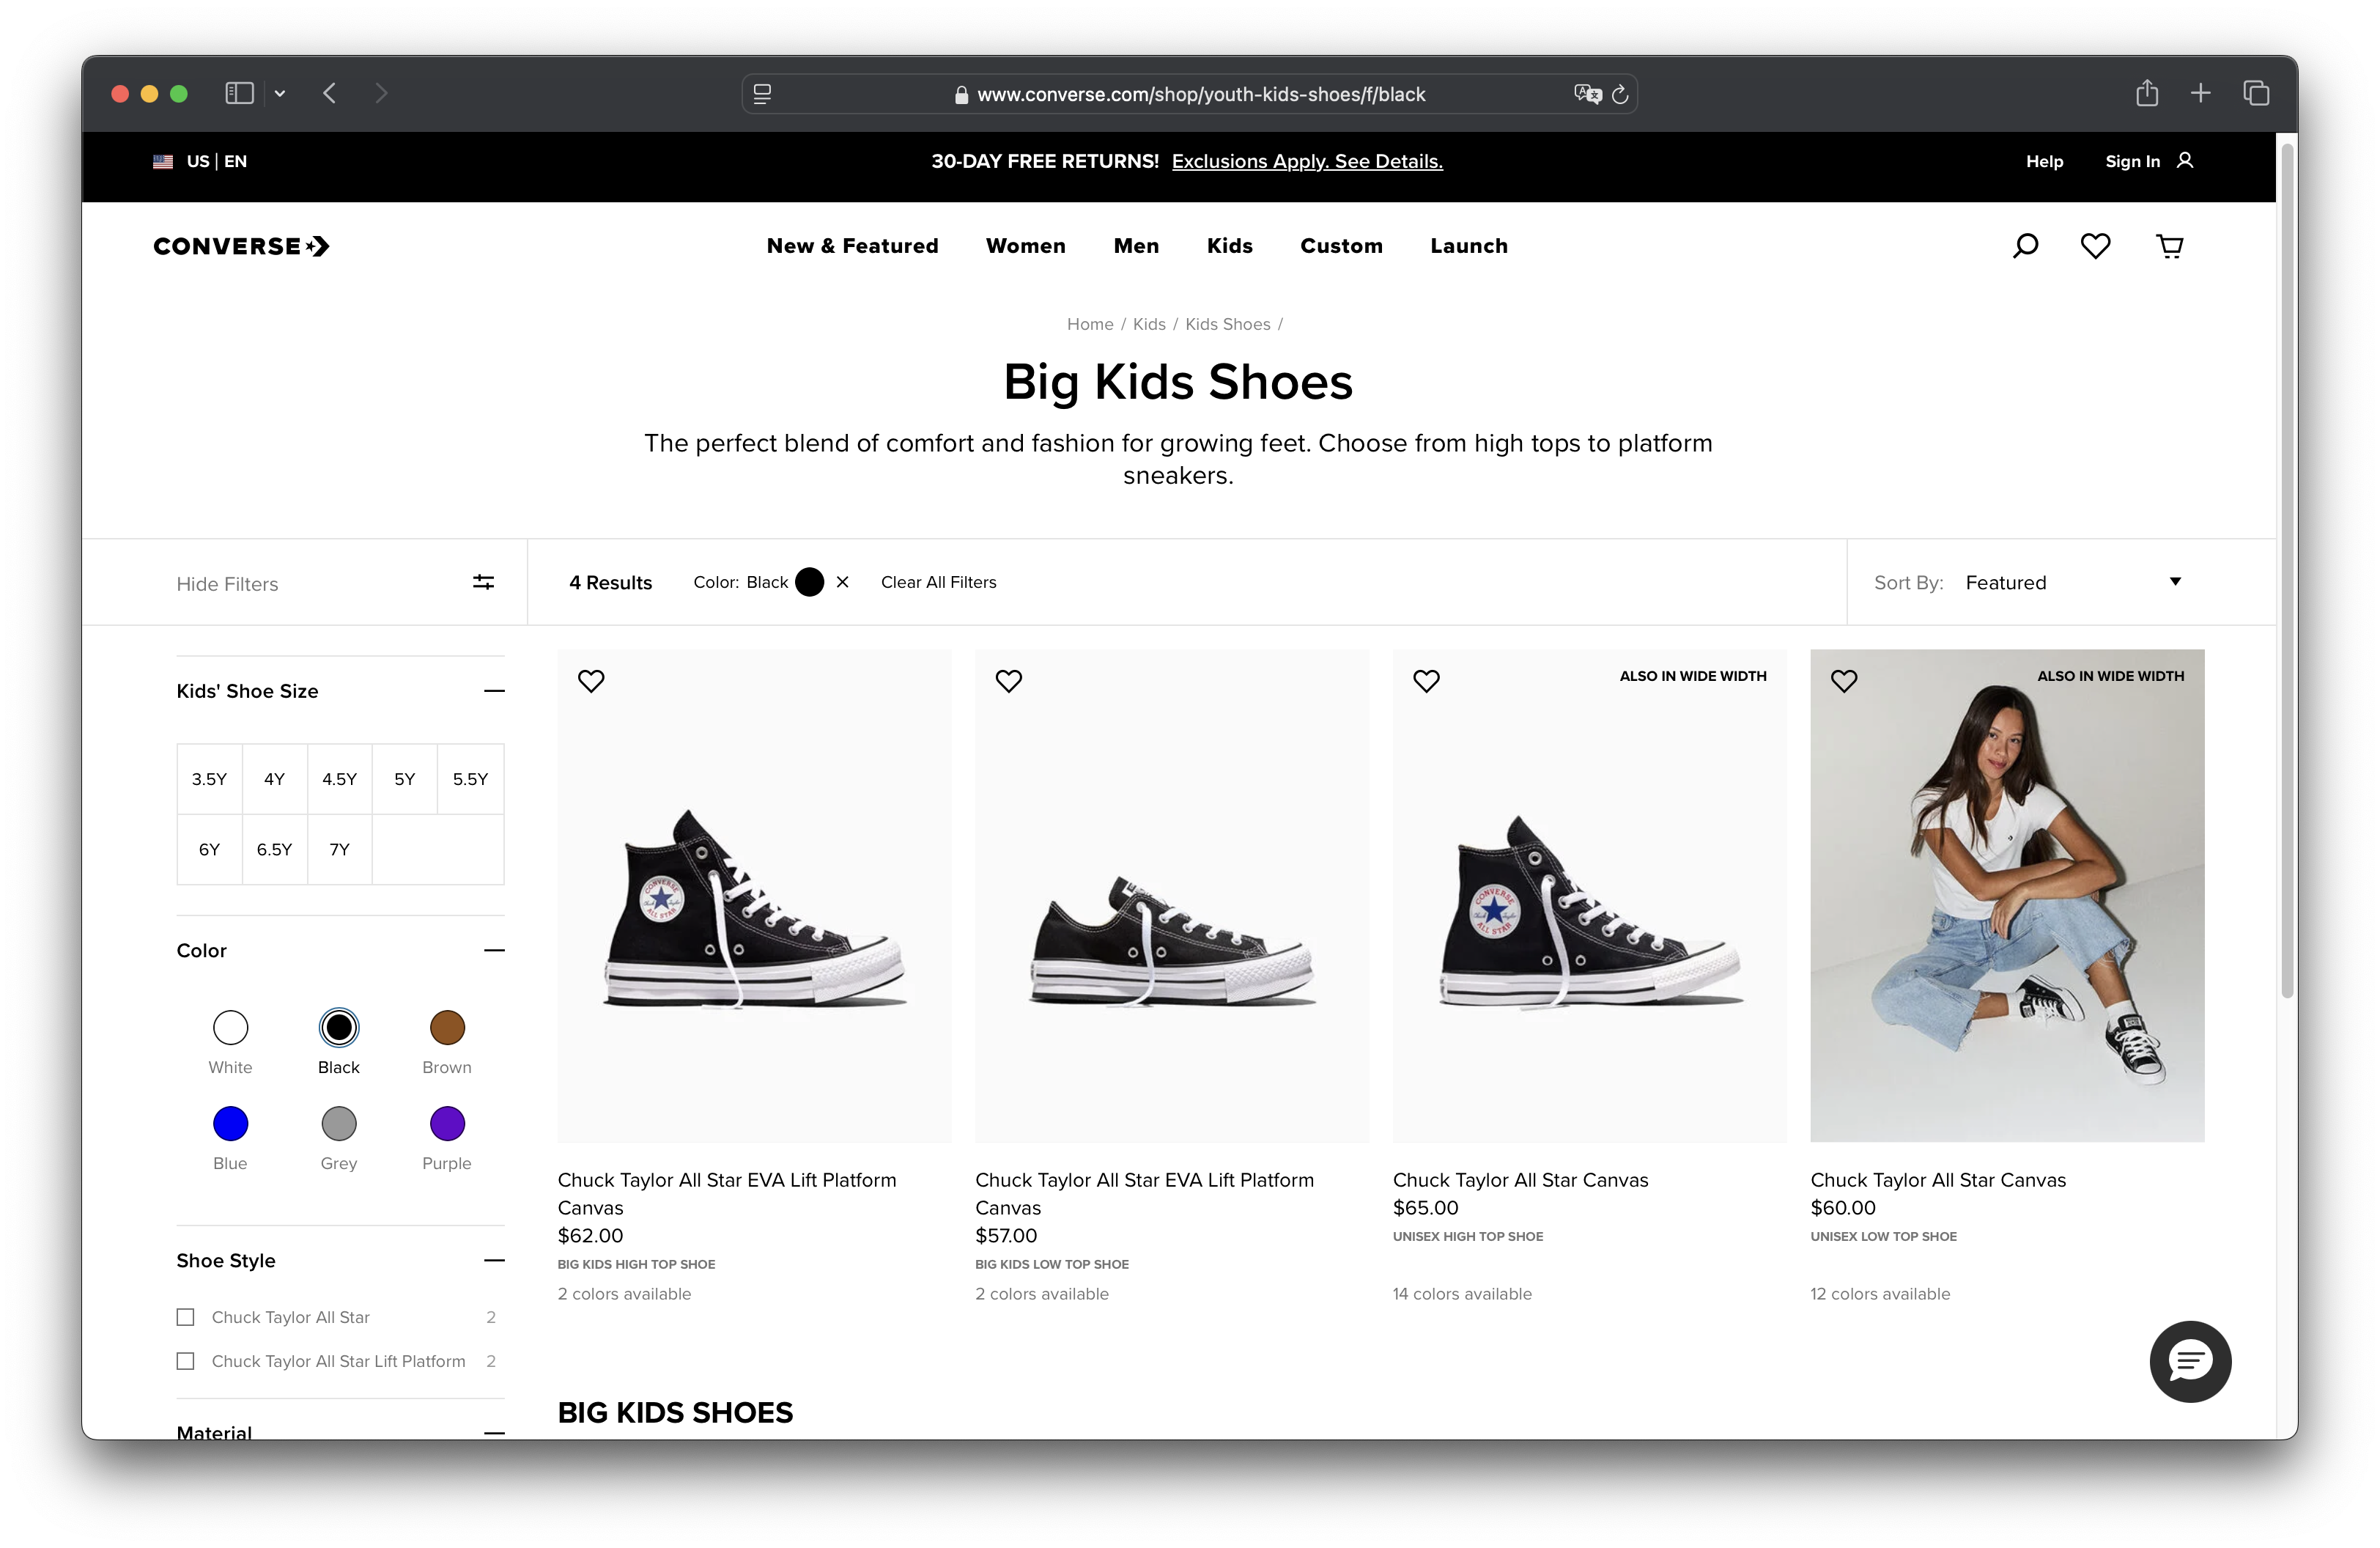Viewport: 2380px width, 1548px height.
Task: Open the Safari share icon
Action: [x=2147, y=92]
